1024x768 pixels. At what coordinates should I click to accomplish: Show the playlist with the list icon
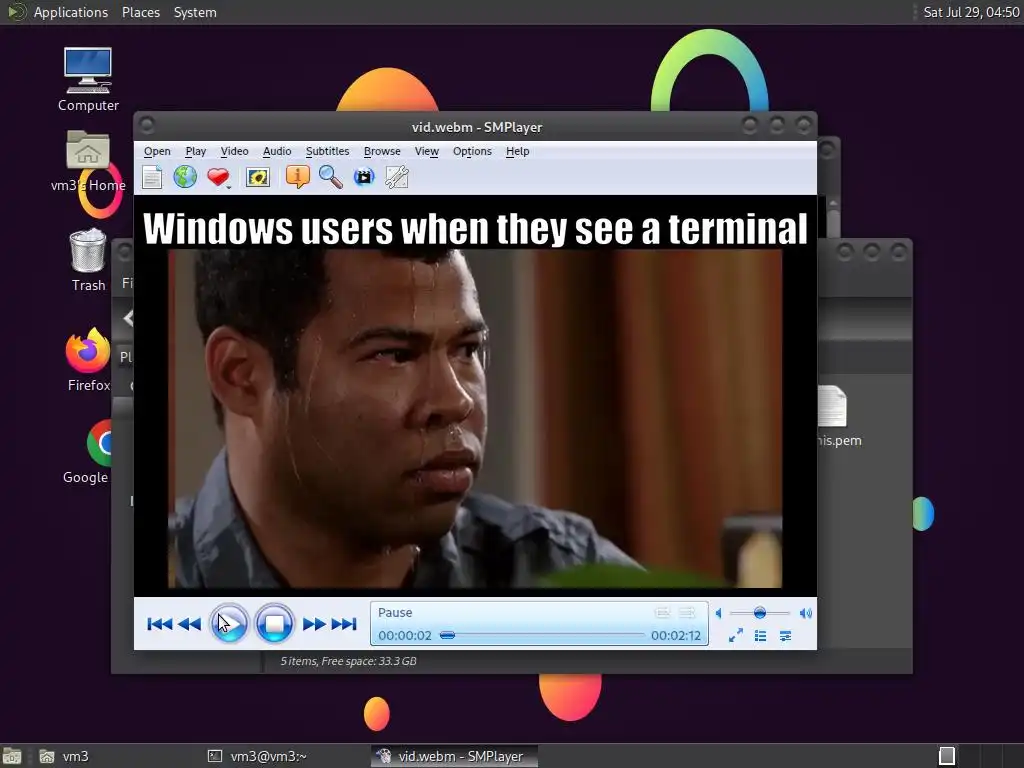coord(760,635)
